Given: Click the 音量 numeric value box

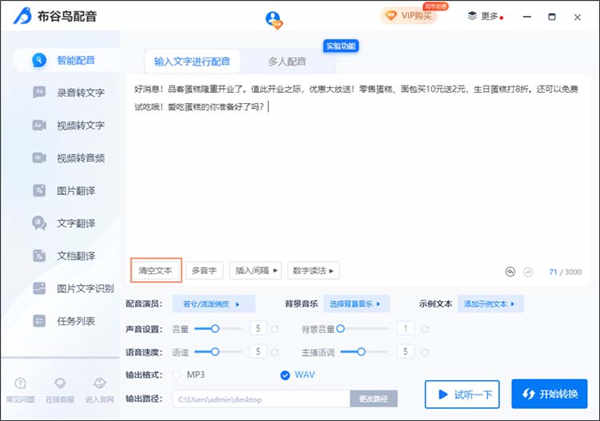Looking at the screenshot, I should coord(258,328).
